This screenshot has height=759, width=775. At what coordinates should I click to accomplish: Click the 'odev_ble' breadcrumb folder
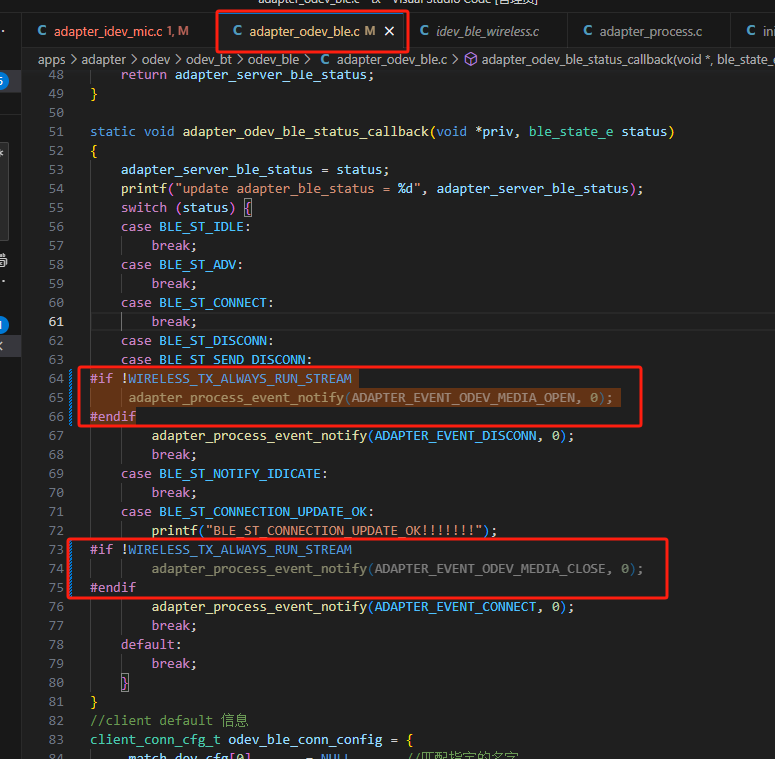click(x=273, y=60)
